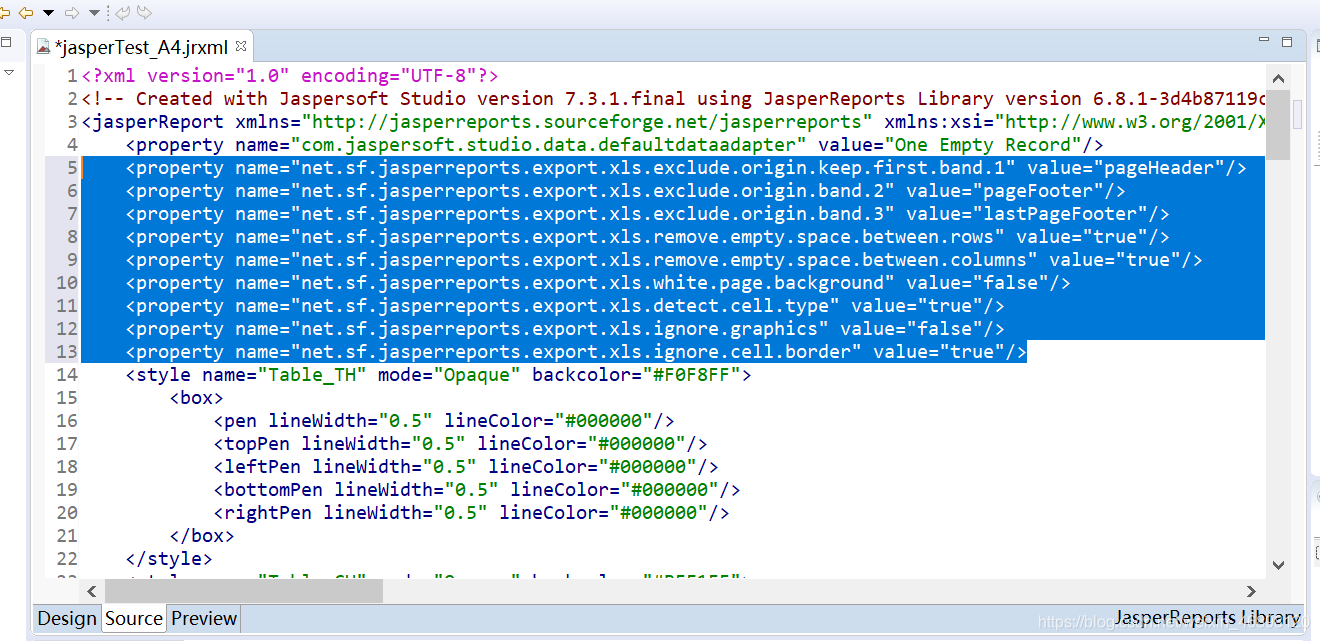Click the JasperReports Library label

(x=1208, y=618)
